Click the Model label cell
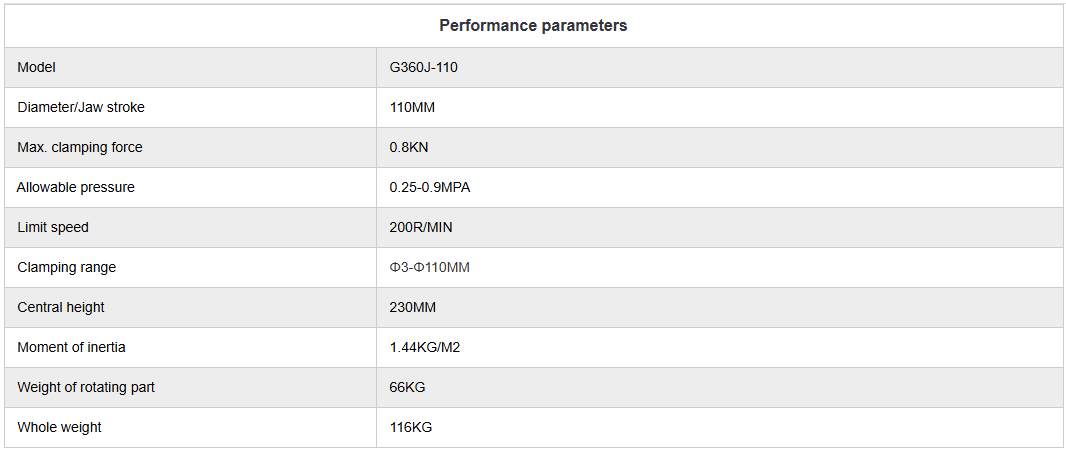This screenshot has width=1066, height=449. (x=37, y=67)
